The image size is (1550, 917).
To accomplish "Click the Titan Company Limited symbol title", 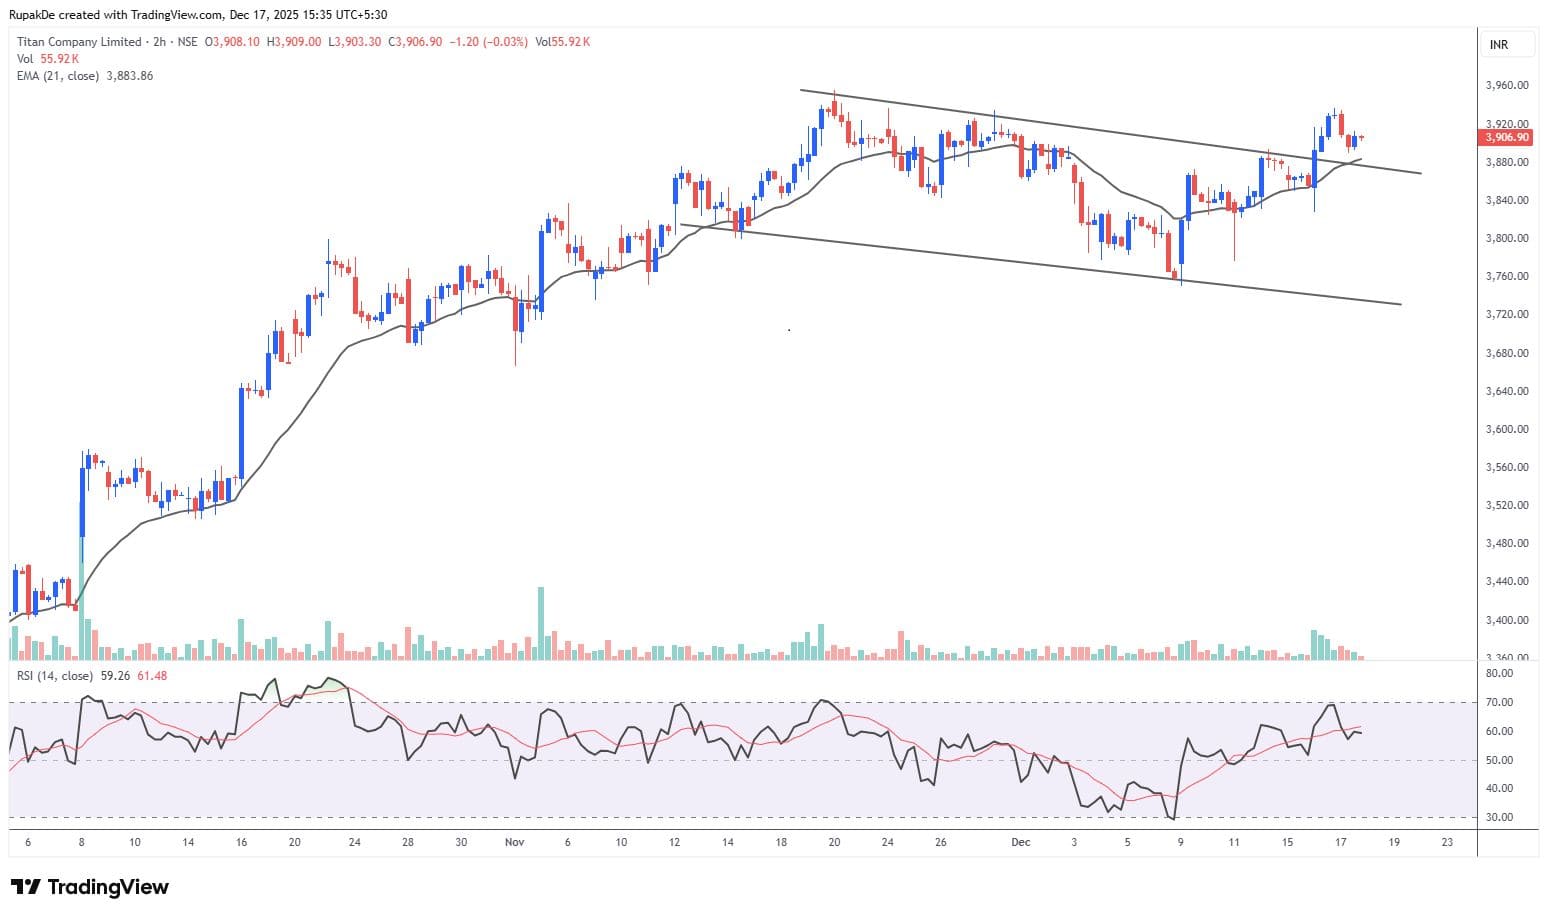I will coord(79,42).
